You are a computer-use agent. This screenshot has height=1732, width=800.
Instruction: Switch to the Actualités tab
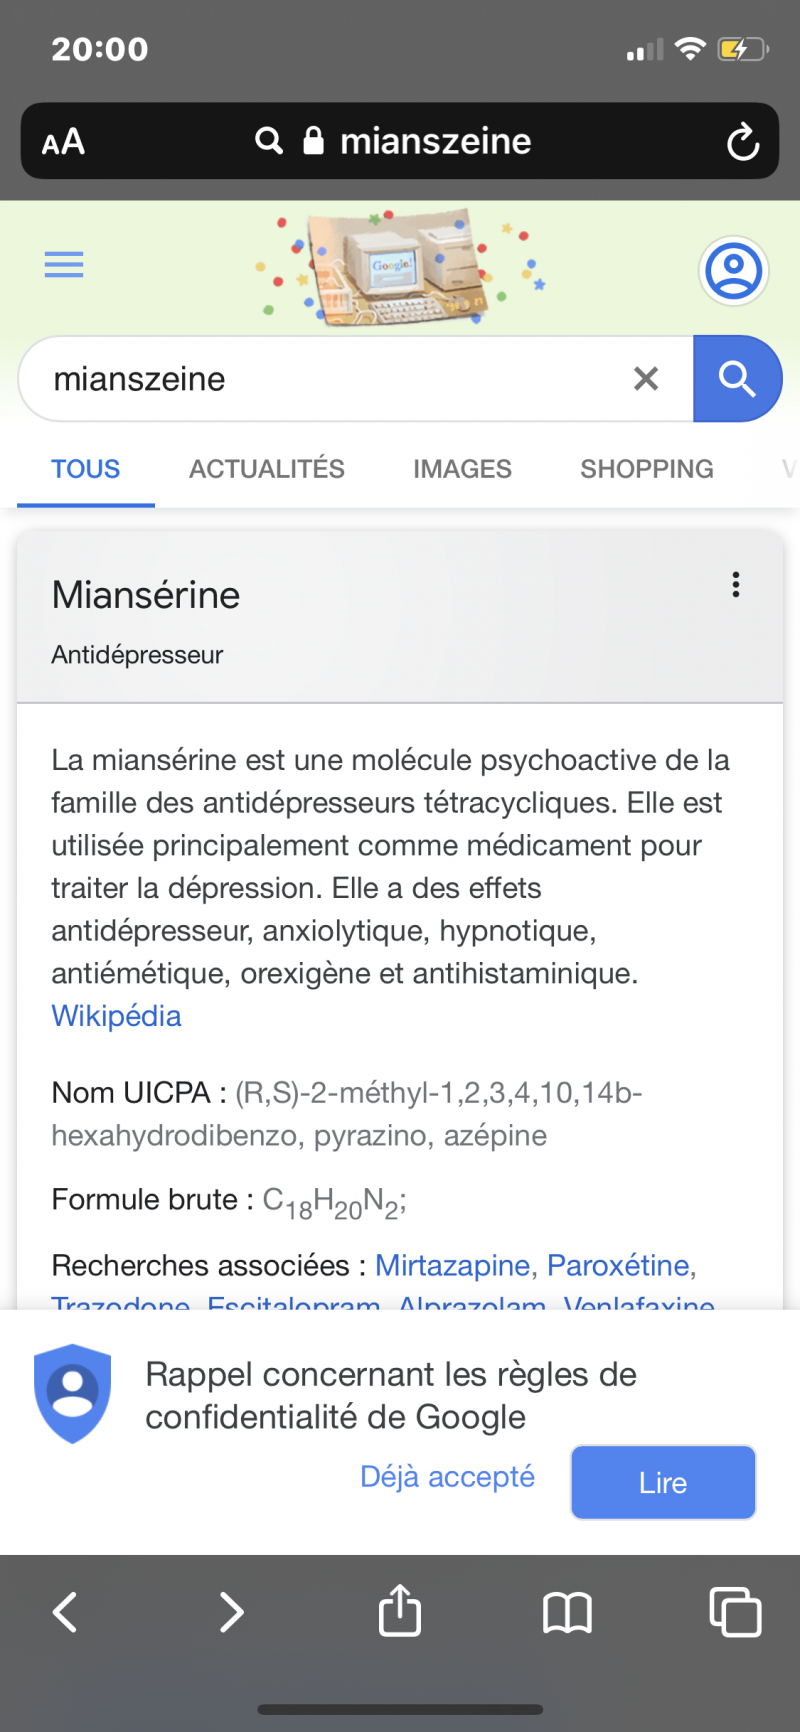tap(267, 469)
